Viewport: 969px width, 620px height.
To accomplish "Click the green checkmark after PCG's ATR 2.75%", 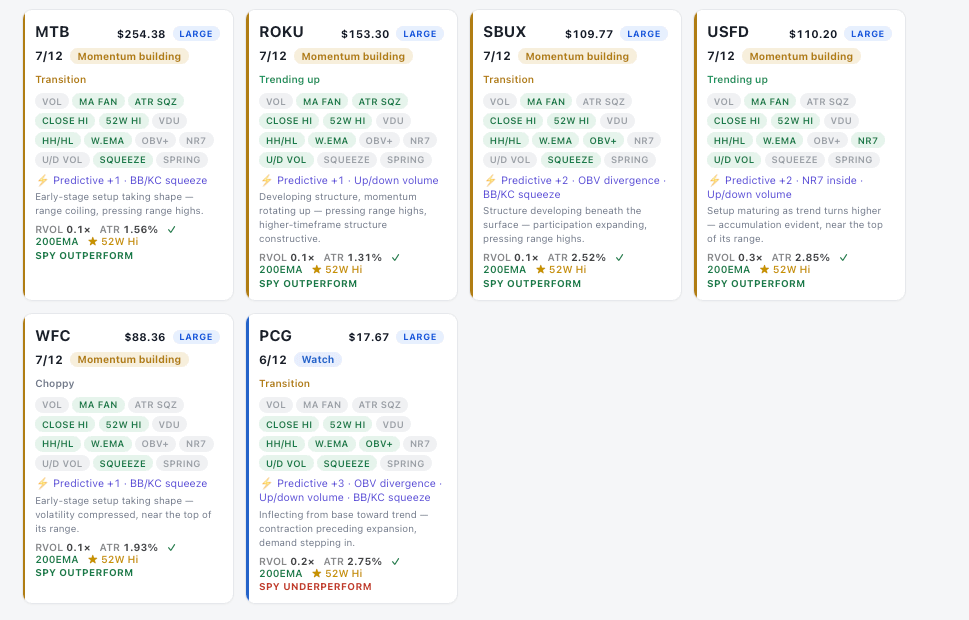I will pyautogui.click(x=396, y=562).
